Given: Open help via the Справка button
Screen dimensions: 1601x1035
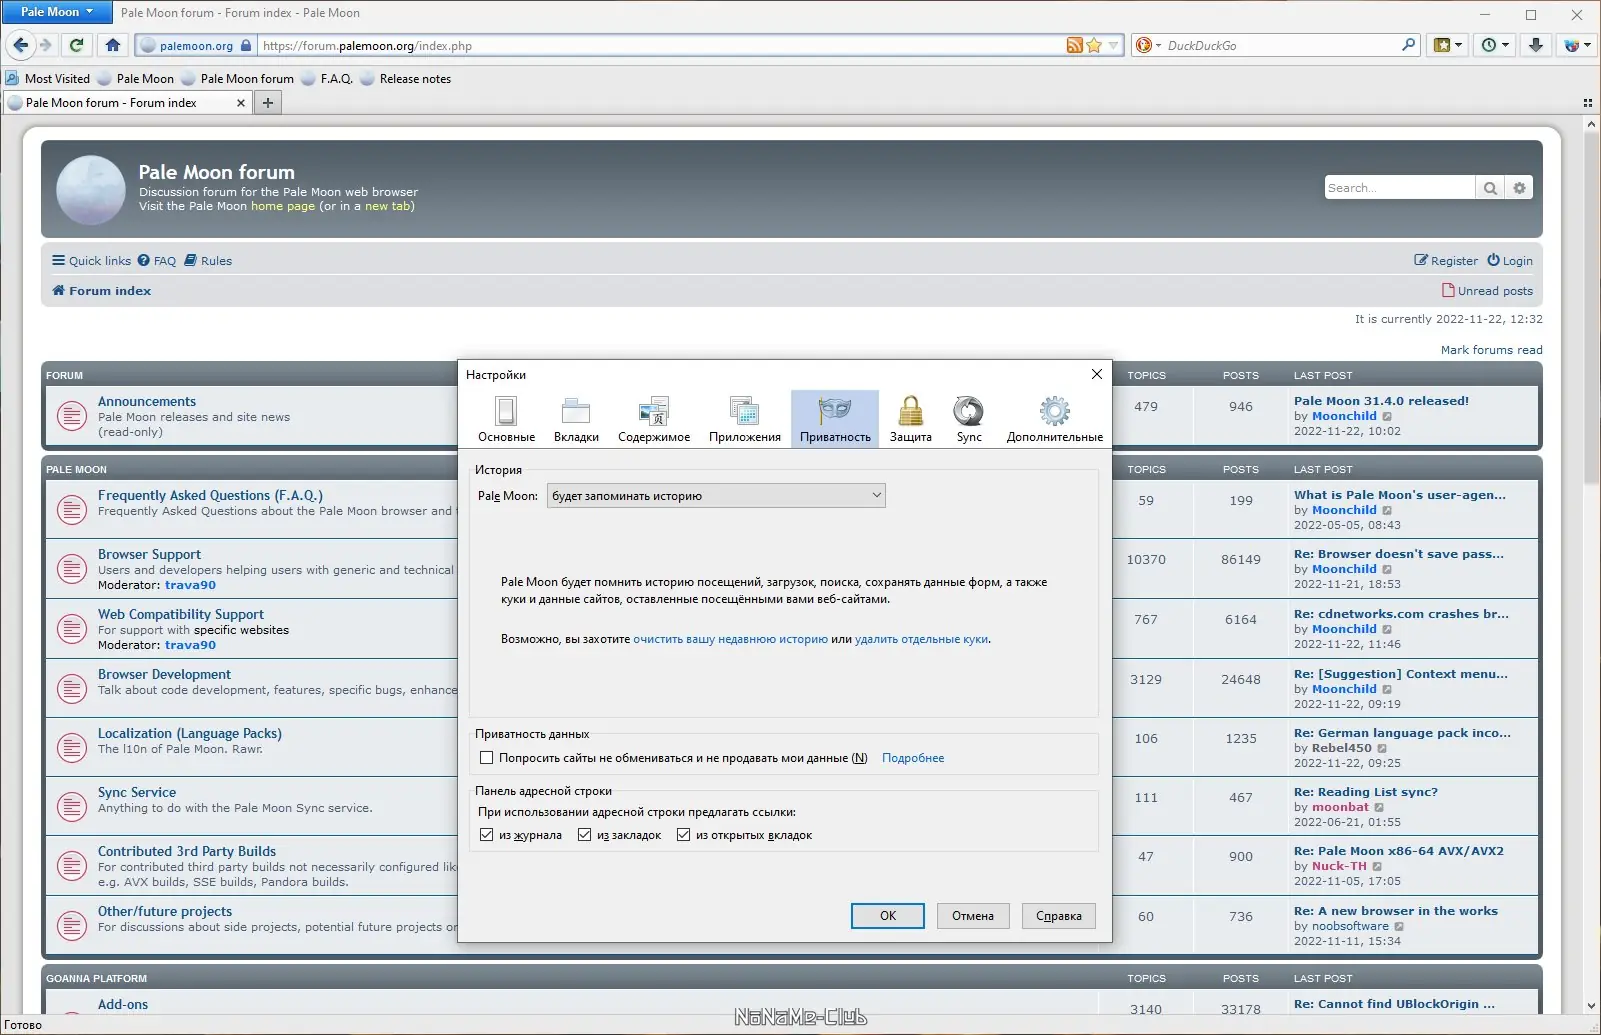Looking at the screenshot, I should (x=1059, y=916).
